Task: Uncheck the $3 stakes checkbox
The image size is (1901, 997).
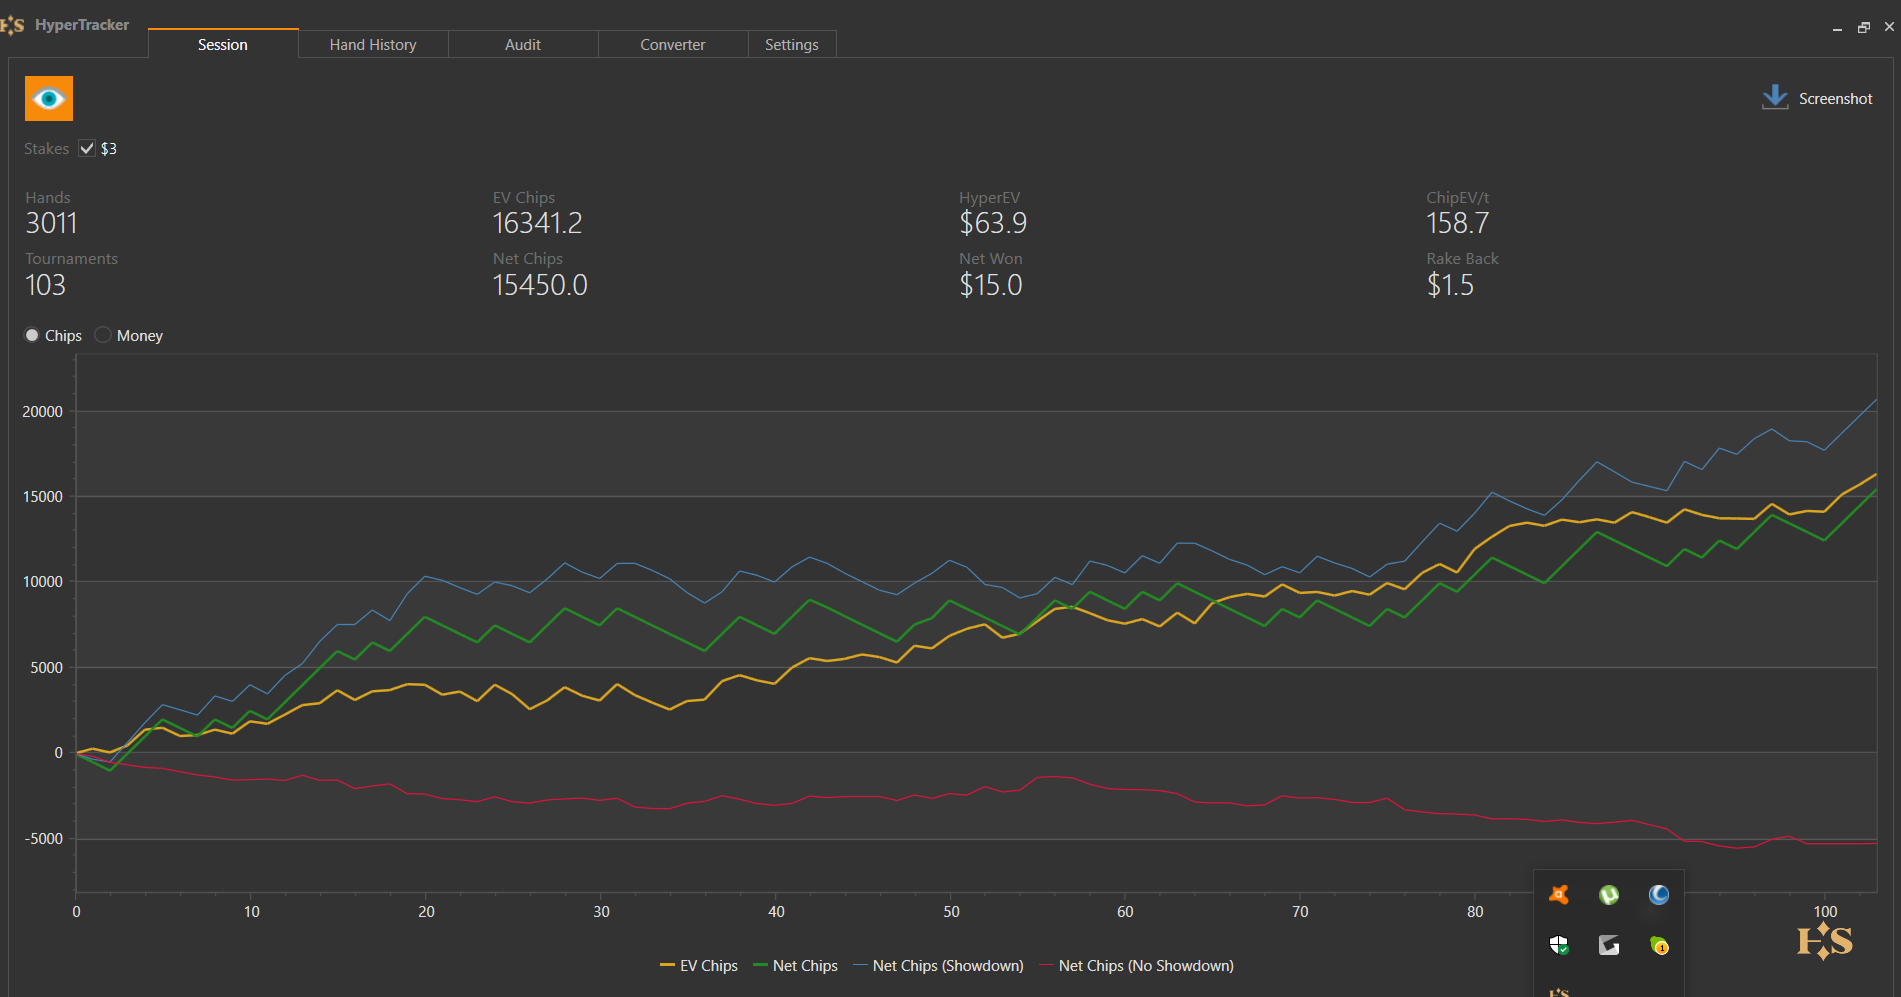Action: pyautogui.click(x=87, y=148)
